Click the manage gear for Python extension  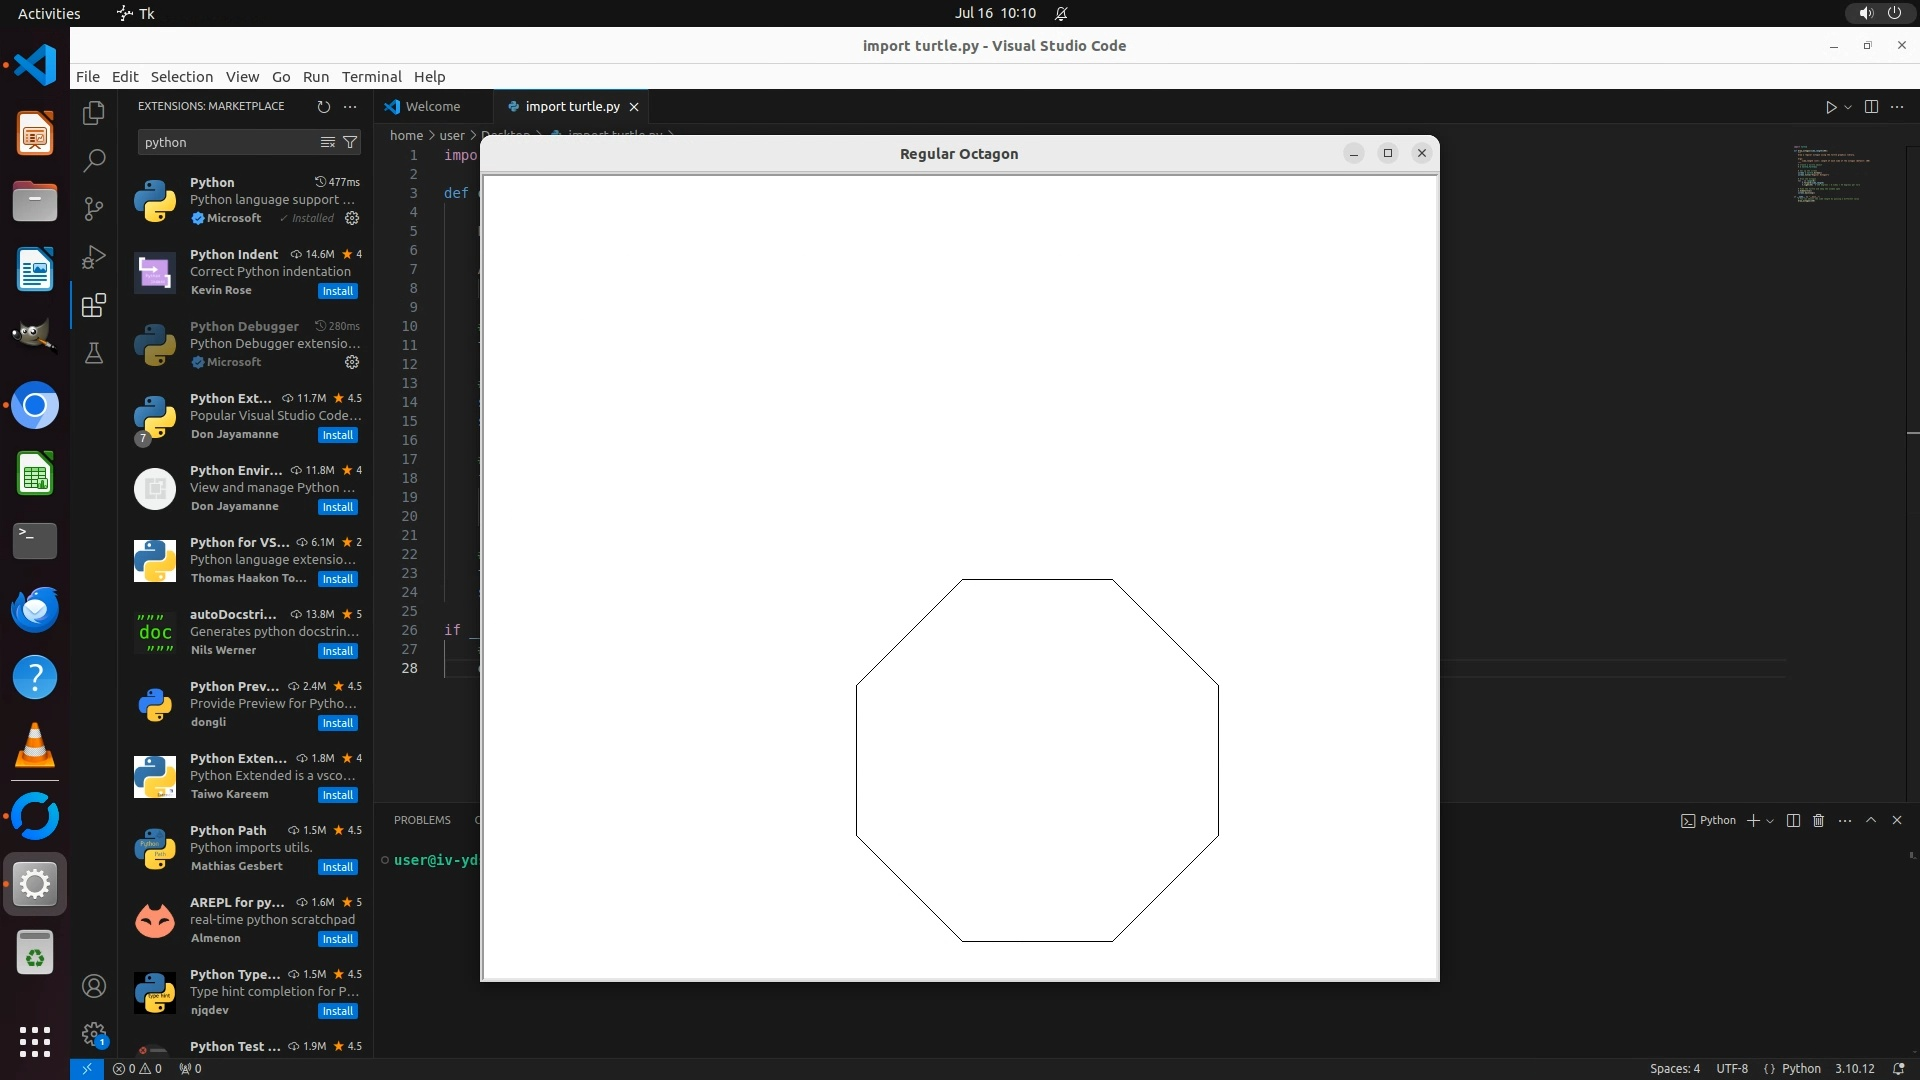click(352, 218)
